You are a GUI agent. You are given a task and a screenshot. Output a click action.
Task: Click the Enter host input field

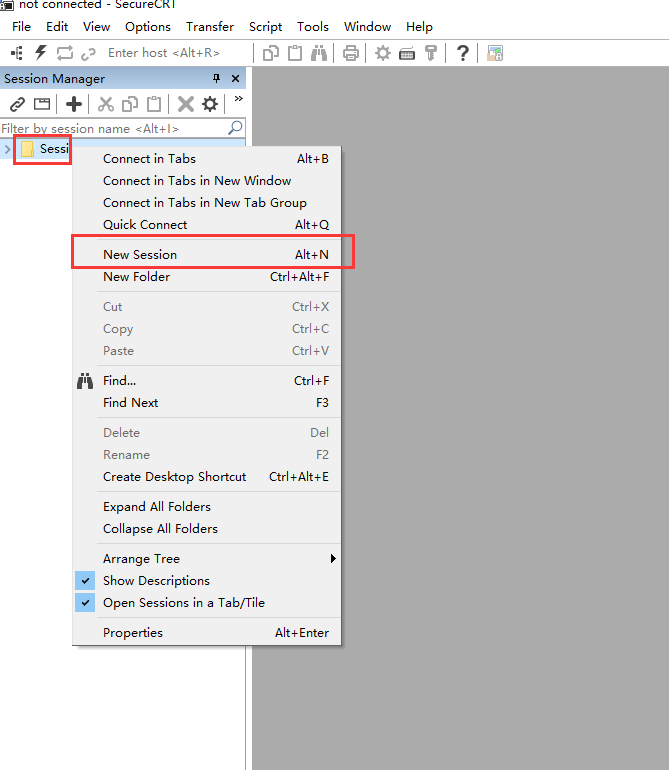177,53
